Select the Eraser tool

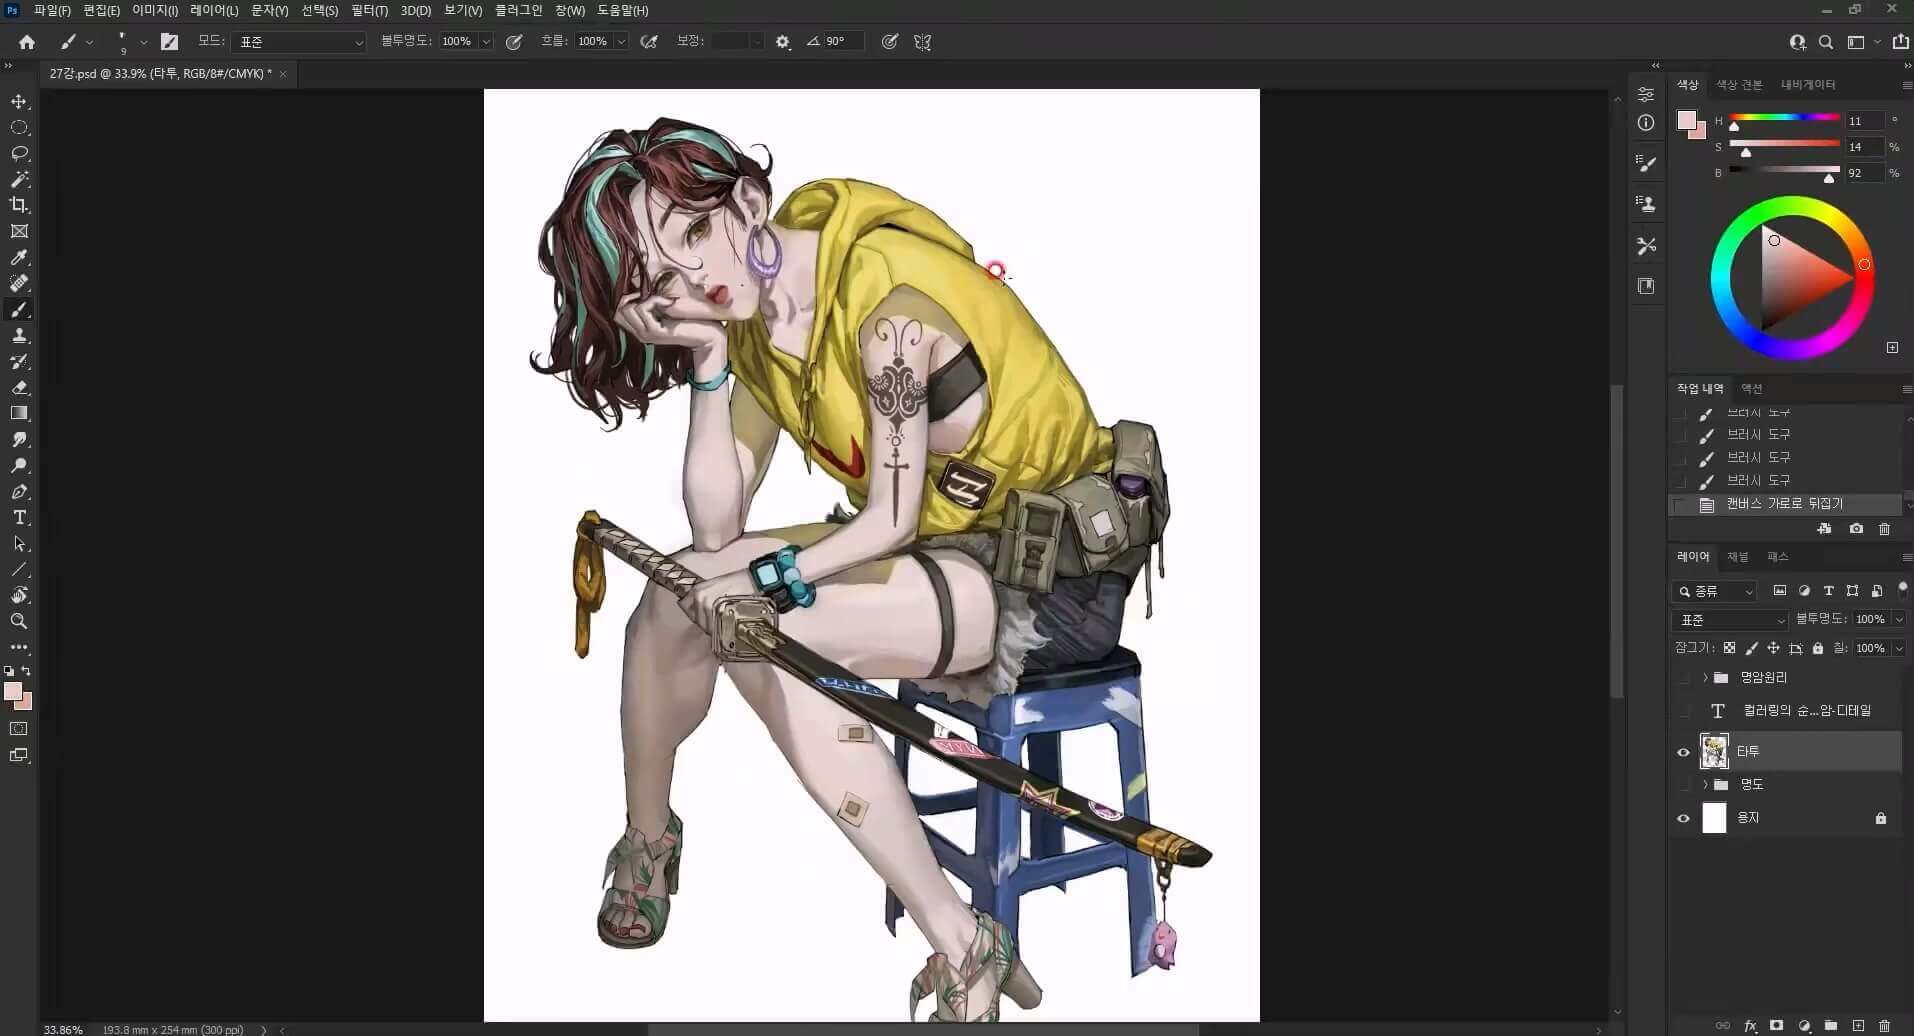point(19,387)
